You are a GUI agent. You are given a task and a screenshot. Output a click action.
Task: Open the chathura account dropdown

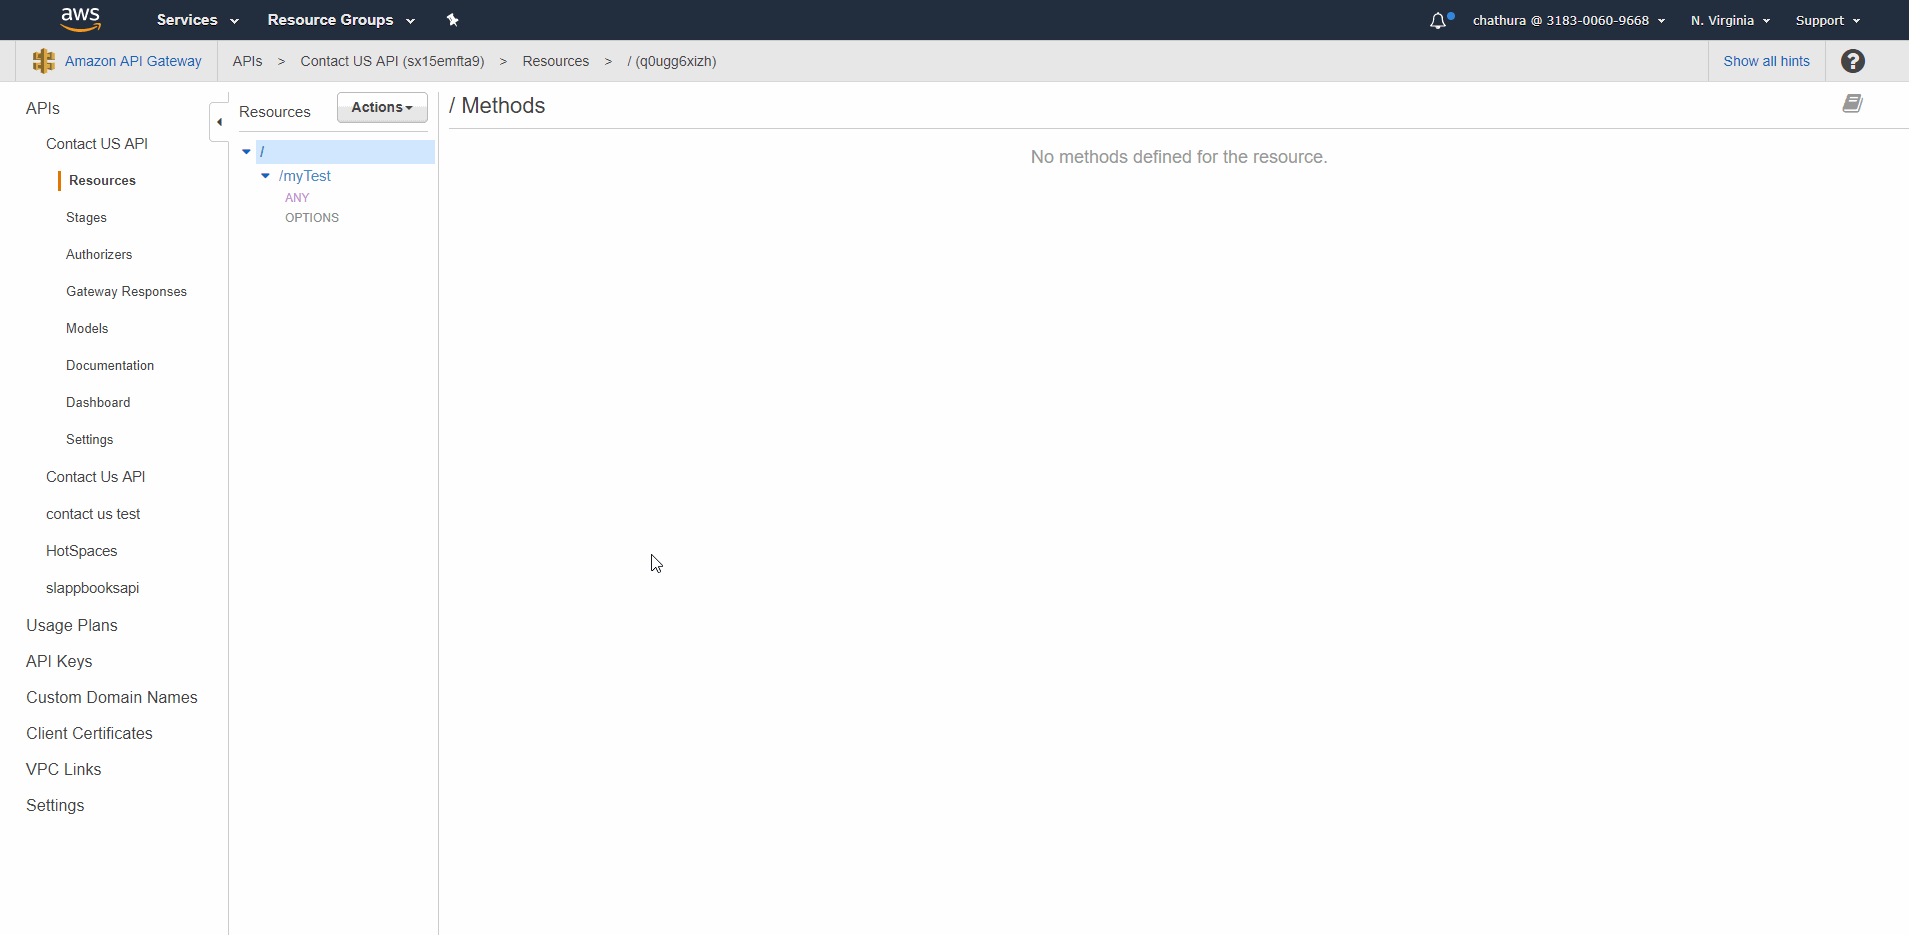tap(1569, 20)
